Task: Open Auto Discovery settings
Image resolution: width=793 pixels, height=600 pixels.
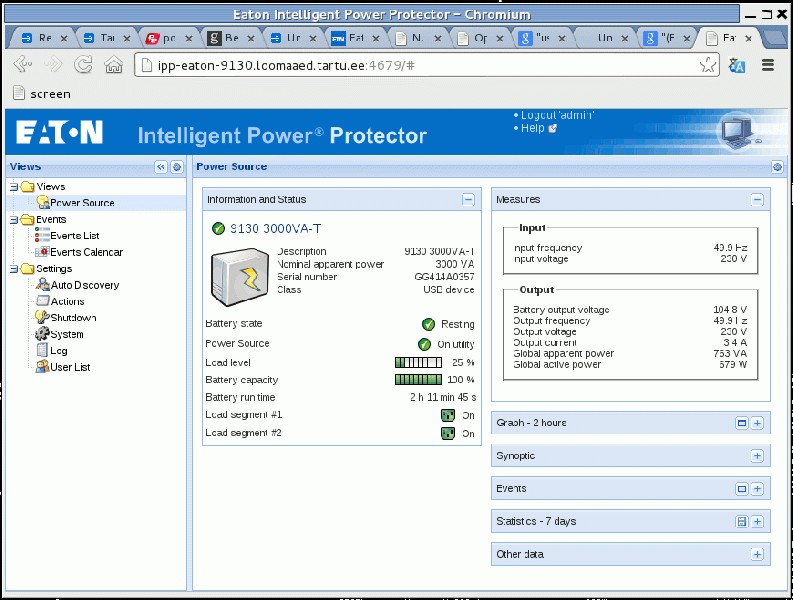Action: pyautogui.click(x=85, y=285)
